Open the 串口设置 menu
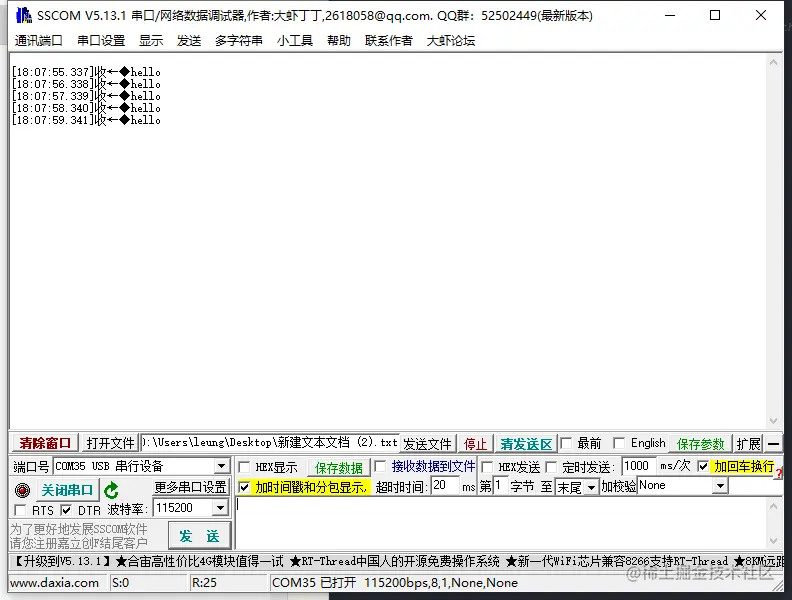This screenshot has height=600, width=792. click(x=101, y=40)
